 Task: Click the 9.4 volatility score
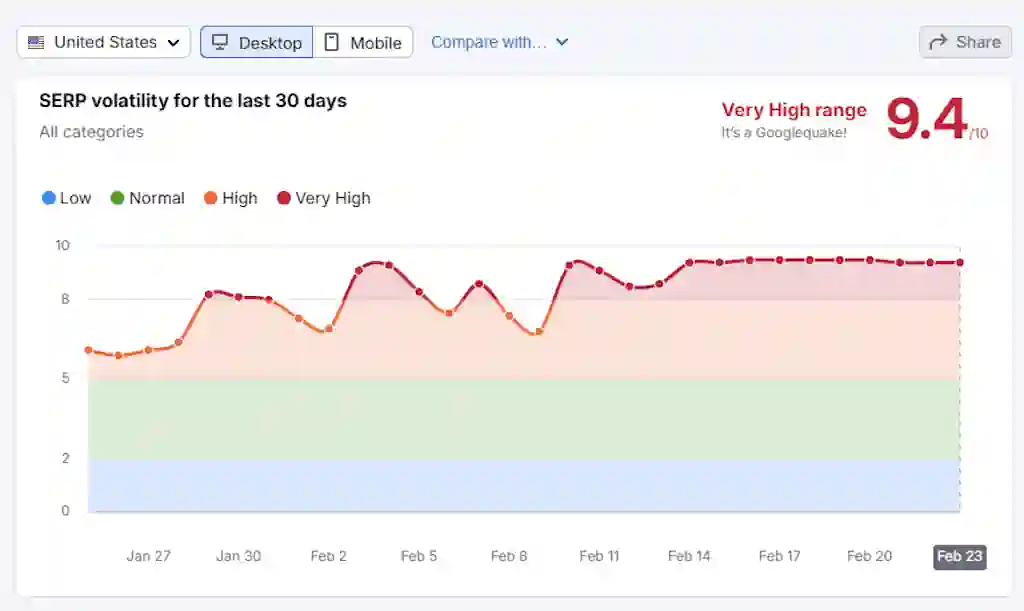[x=926, y=119]
